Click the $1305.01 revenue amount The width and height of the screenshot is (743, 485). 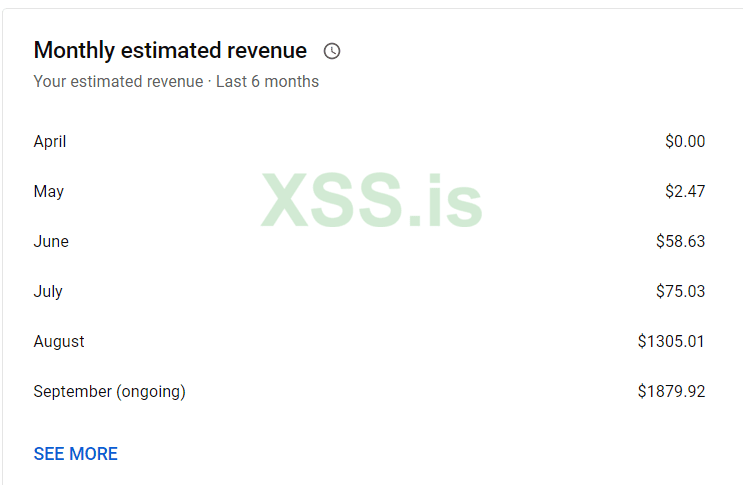(671, 342)
